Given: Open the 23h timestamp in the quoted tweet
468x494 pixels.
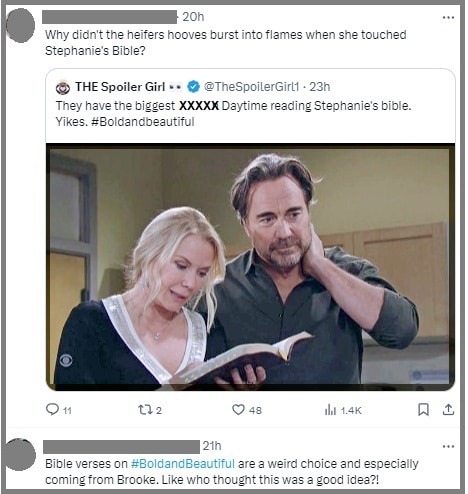Looking at the screenshot, I should click(x=320, y=87).
